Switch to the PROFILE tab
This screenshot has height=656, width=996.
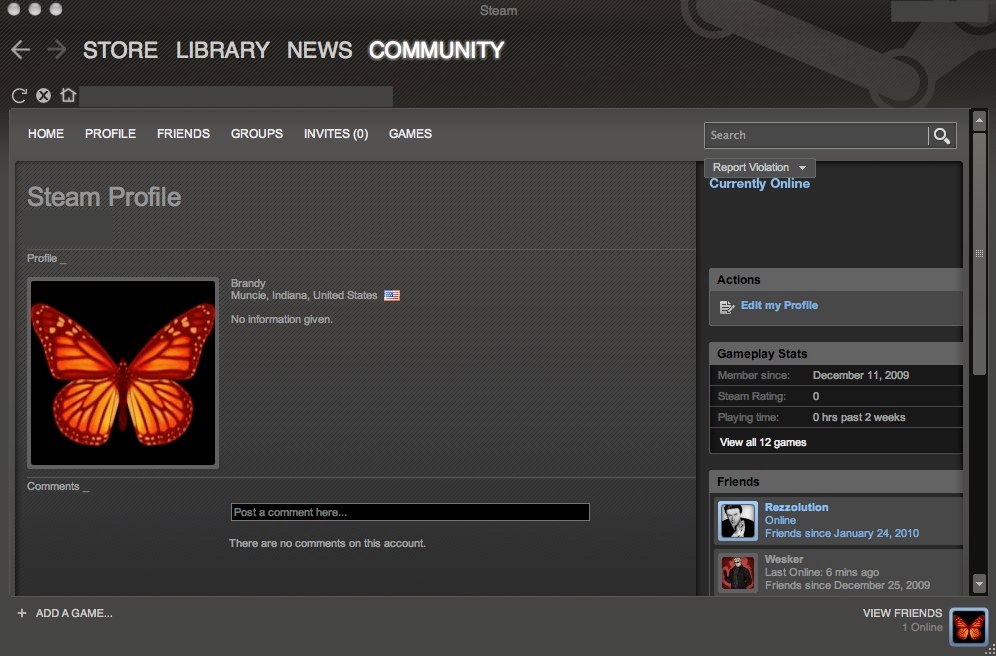click(111, 134)
